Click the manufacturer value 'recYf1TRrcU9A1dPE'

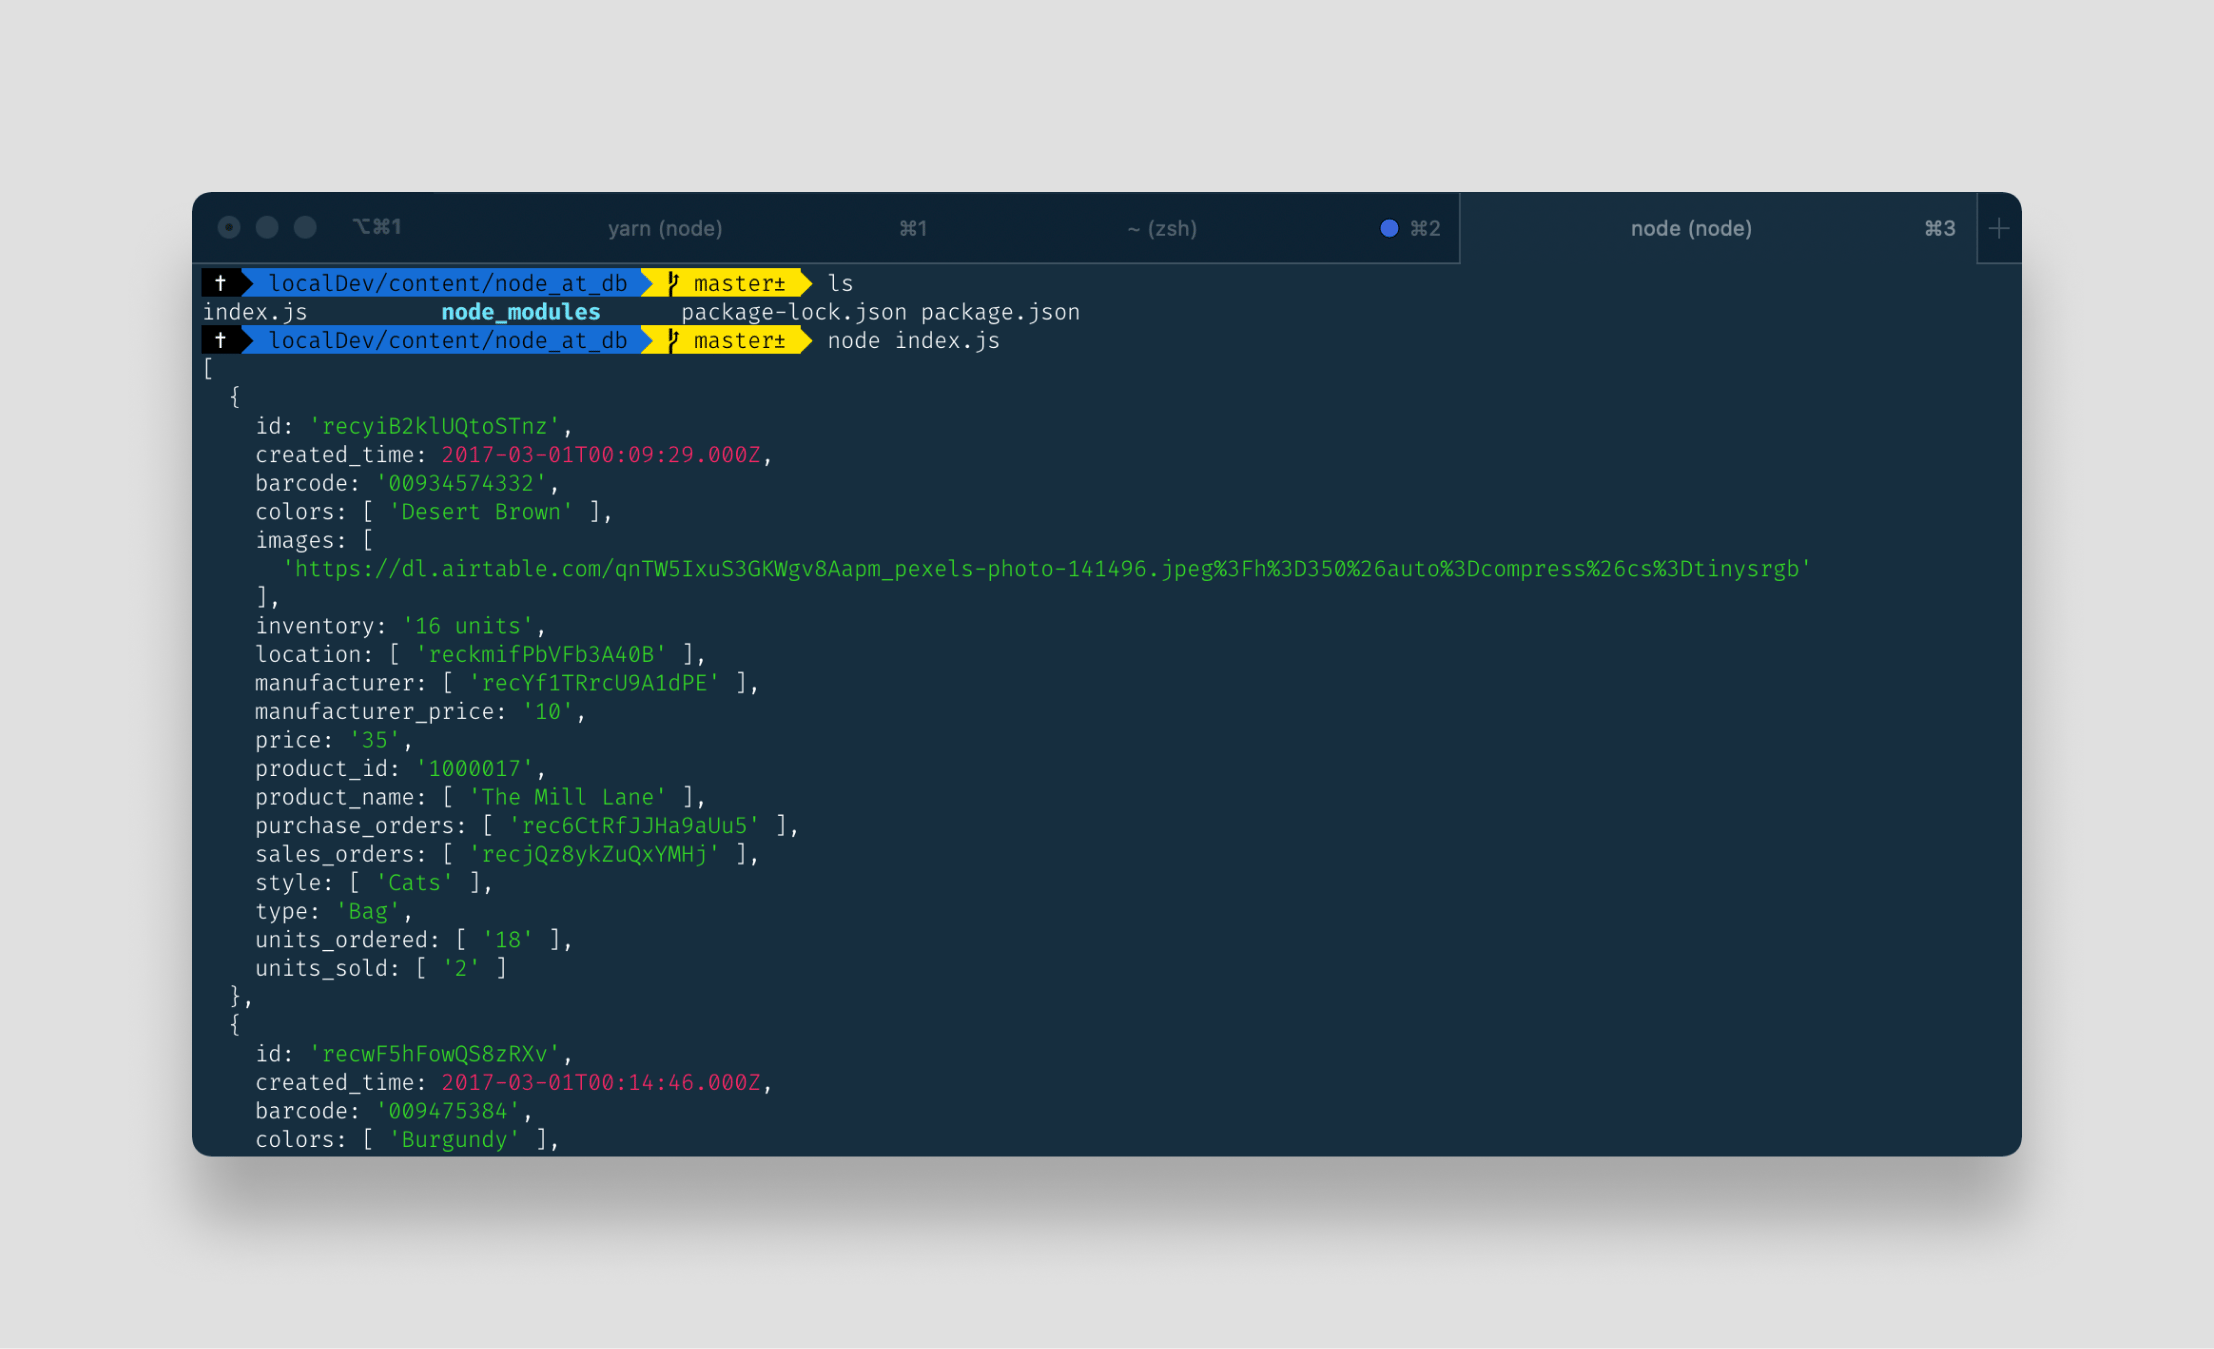(x=594, y=683)
